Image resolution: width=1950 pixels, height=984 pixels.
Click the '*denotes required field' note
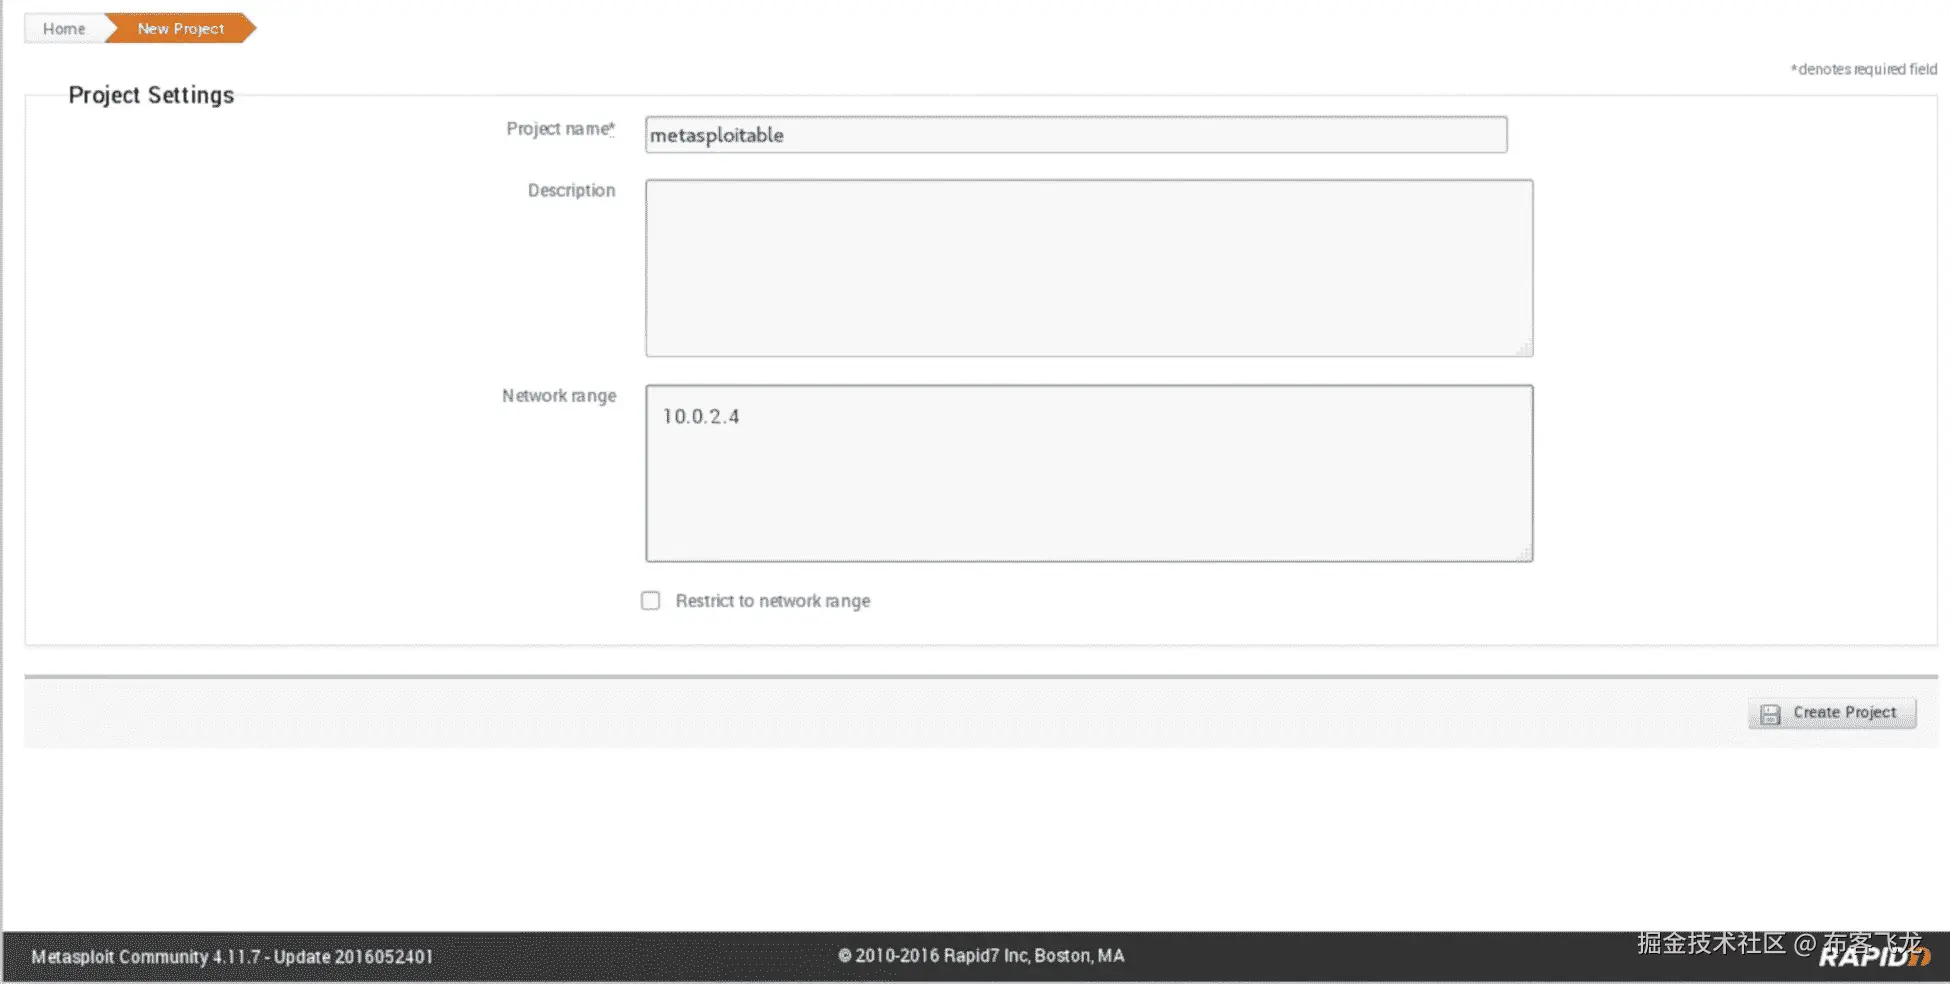pyautogui.click(x=1864, y=69)
